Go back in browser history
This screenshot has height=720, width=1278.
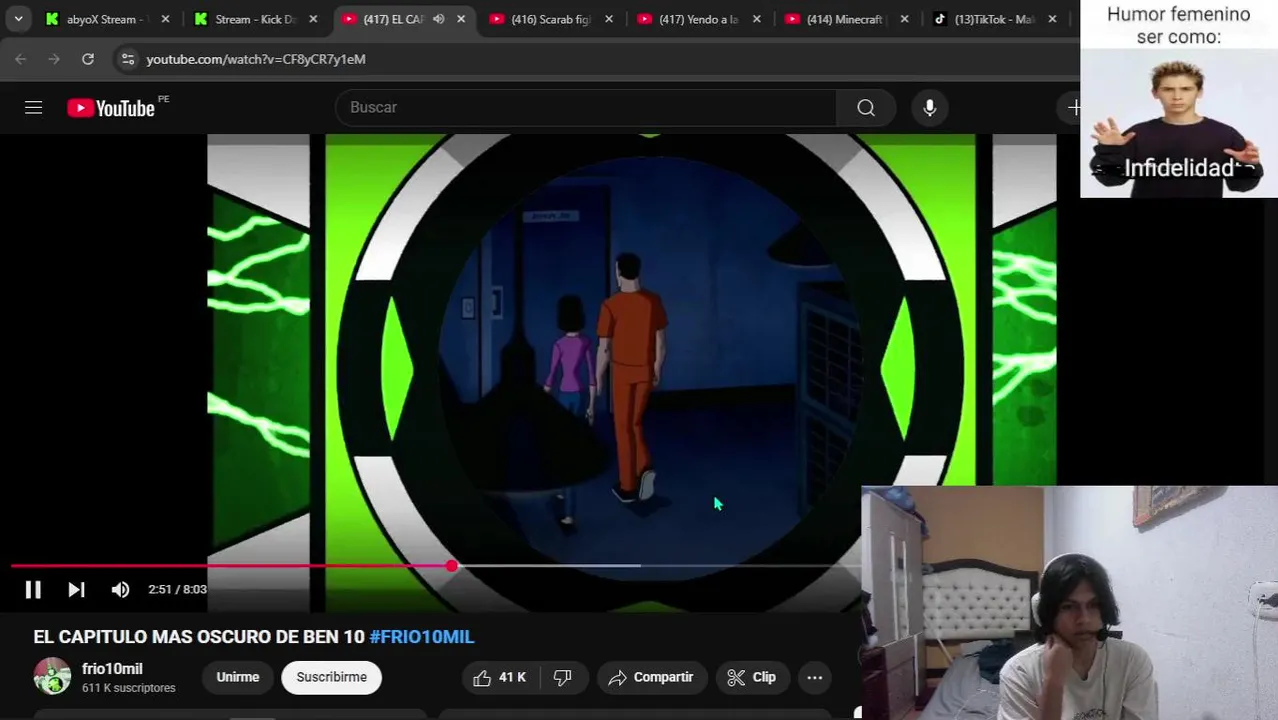coord(21,59)
